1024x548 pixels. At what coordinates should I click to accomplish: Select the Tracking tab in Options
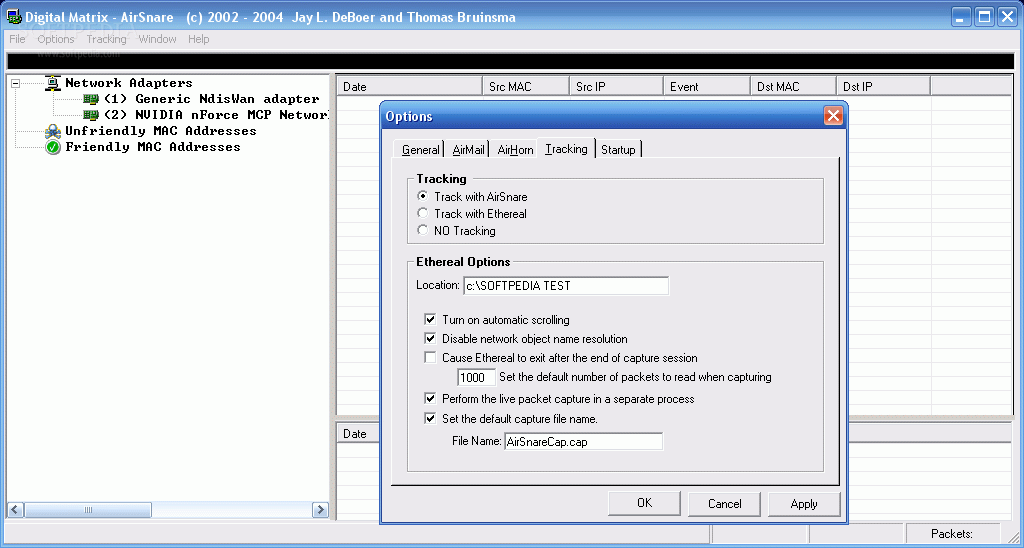coord(566,148)
